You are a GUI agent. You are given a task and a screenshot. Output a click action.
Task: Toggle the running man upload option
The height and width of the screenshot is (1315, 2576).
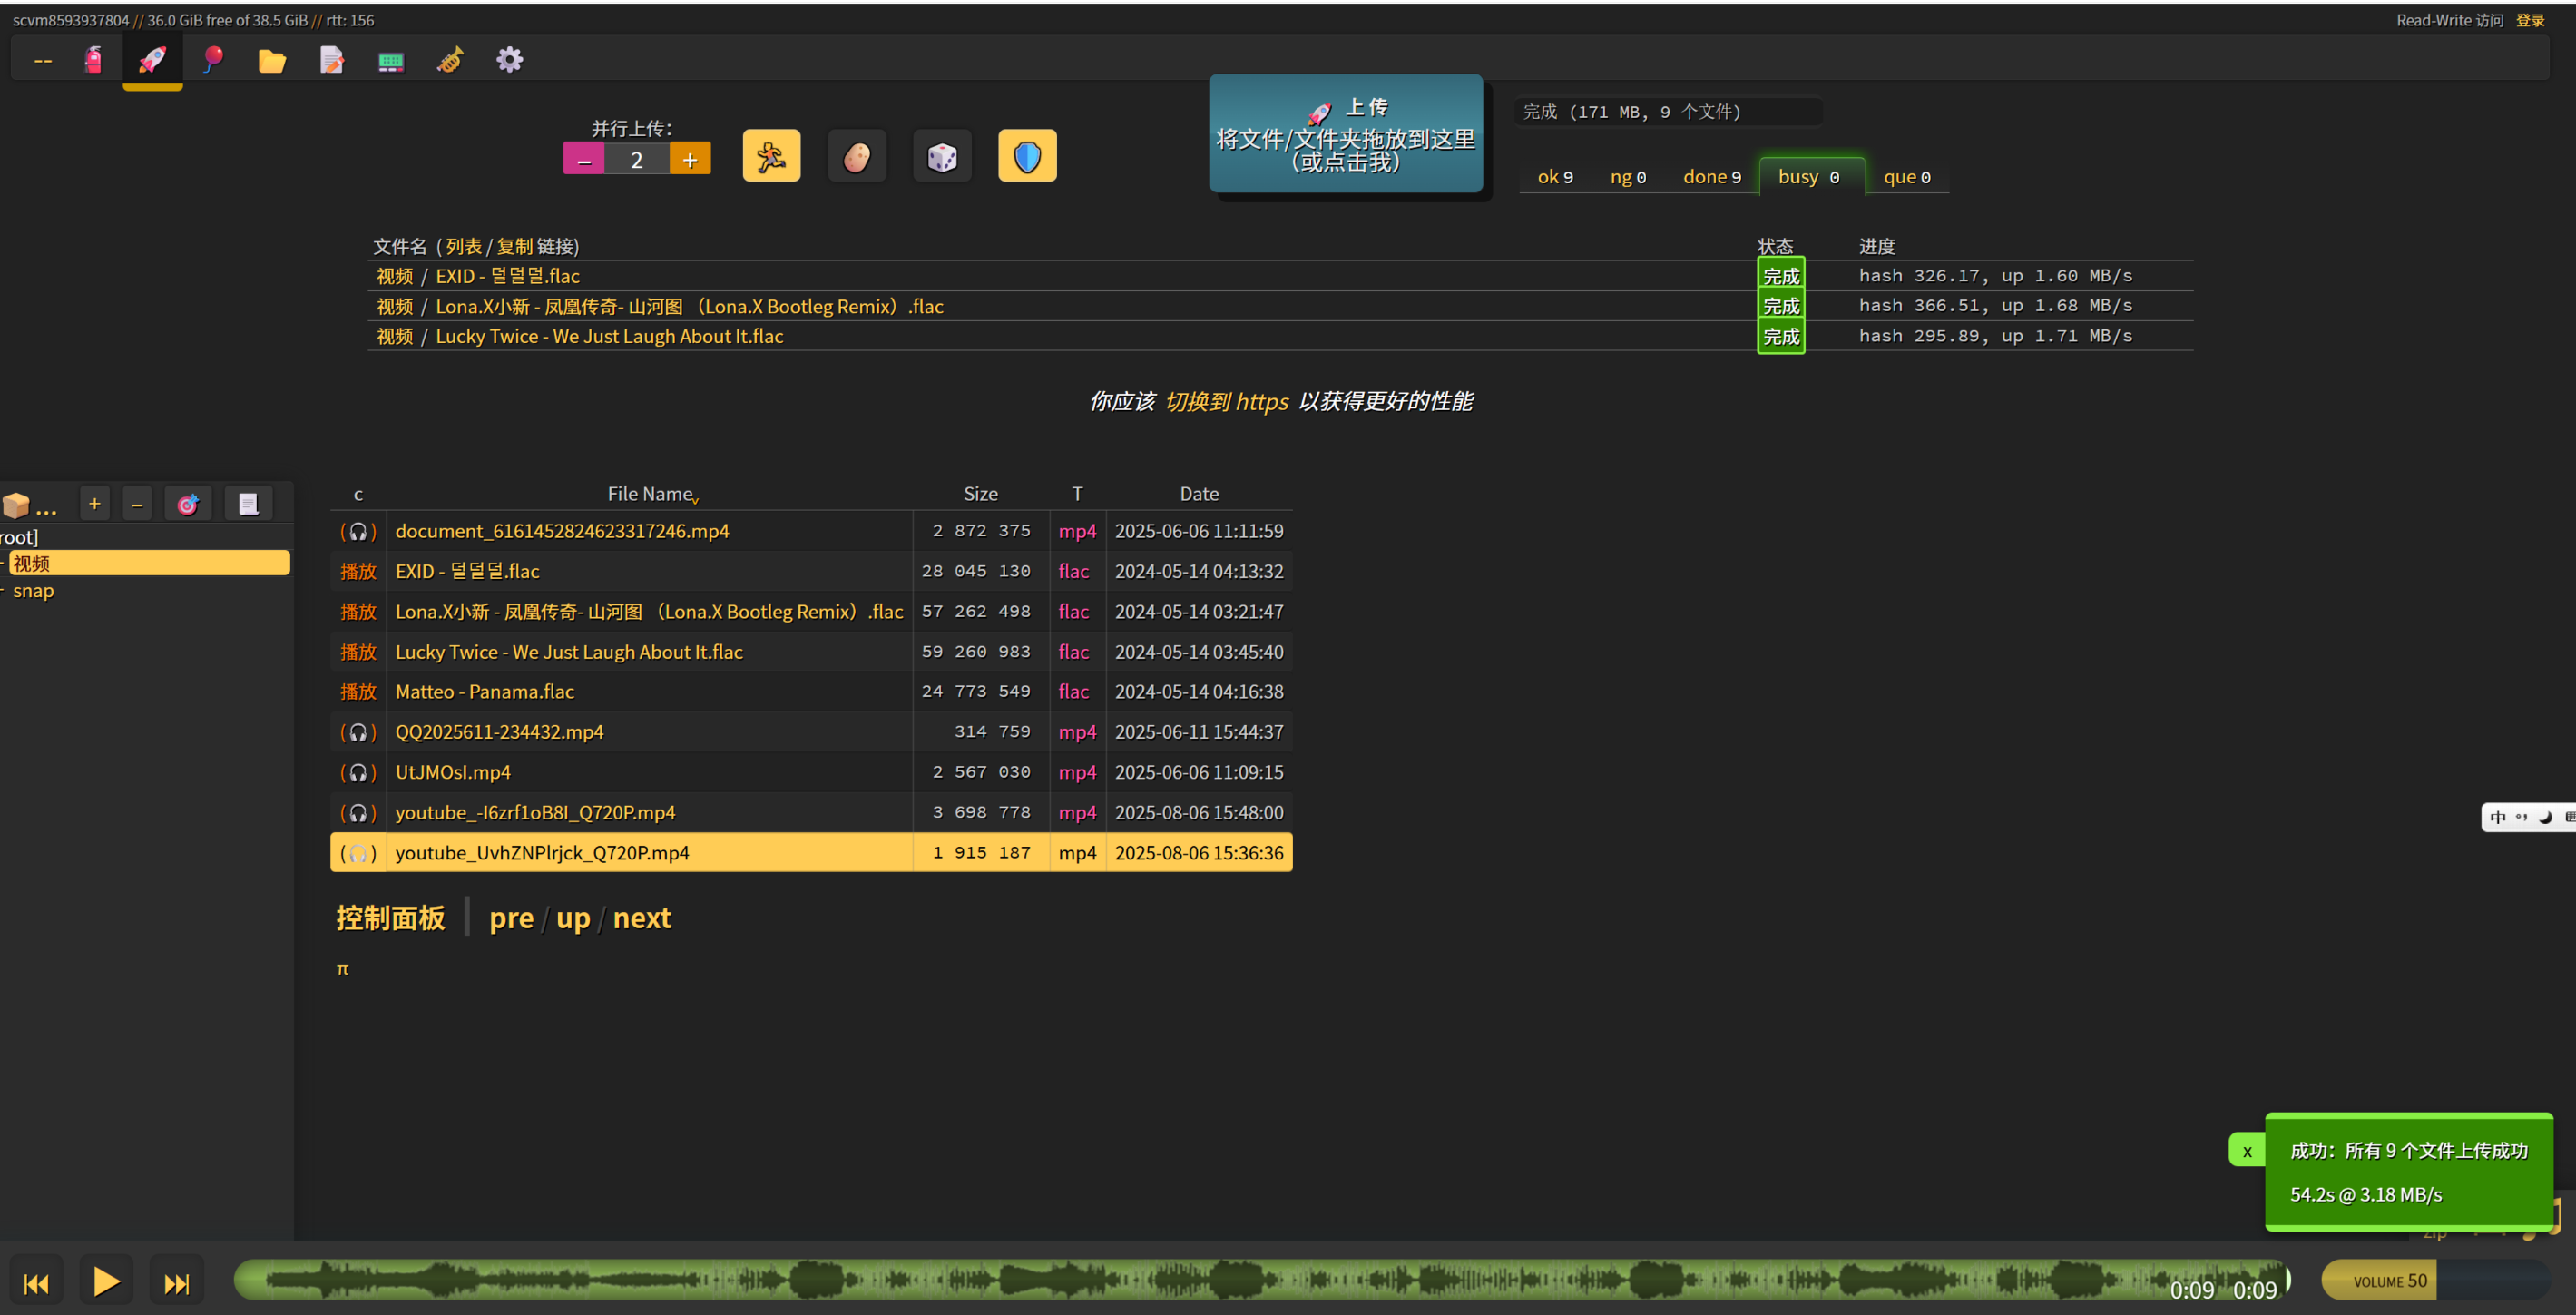pos(771,157)
